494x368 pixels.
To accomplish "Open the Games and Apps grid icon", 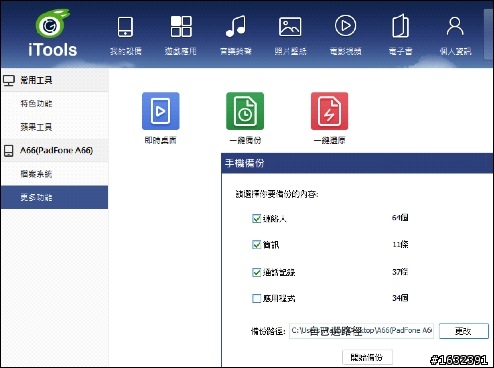I will (181, 26).
